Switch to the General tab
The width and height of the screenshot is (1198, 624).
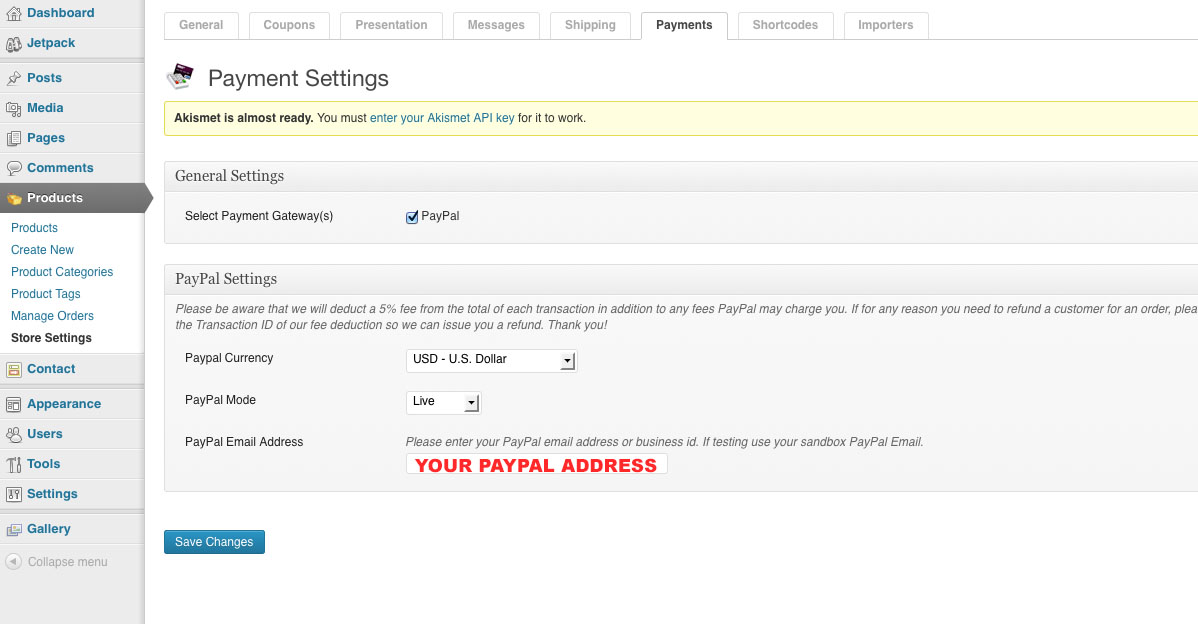[x=201, y=25]
